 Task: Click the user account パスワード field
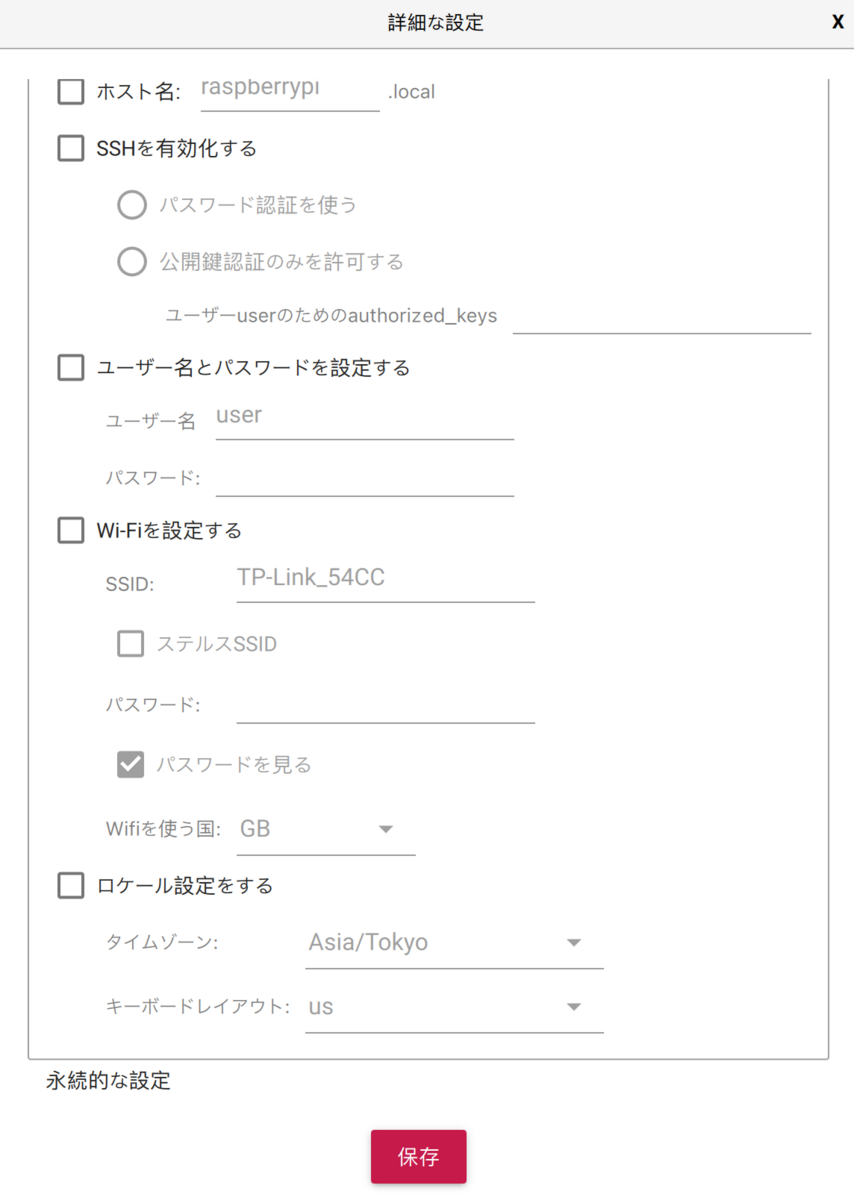tap(364, 477)
